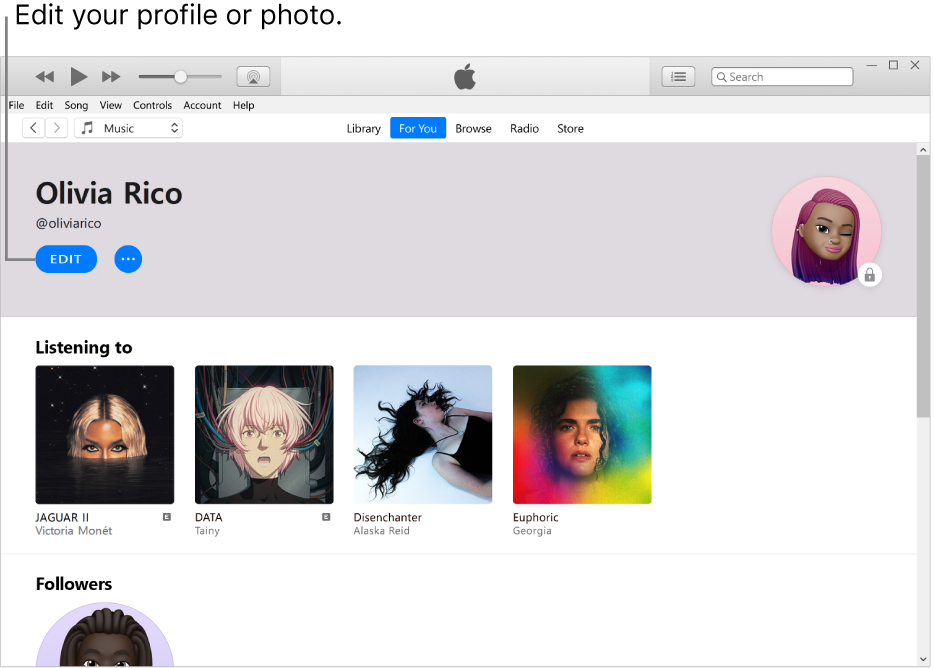Open the Edit menu
The image size is (934, 668).
tap(44, 105)
